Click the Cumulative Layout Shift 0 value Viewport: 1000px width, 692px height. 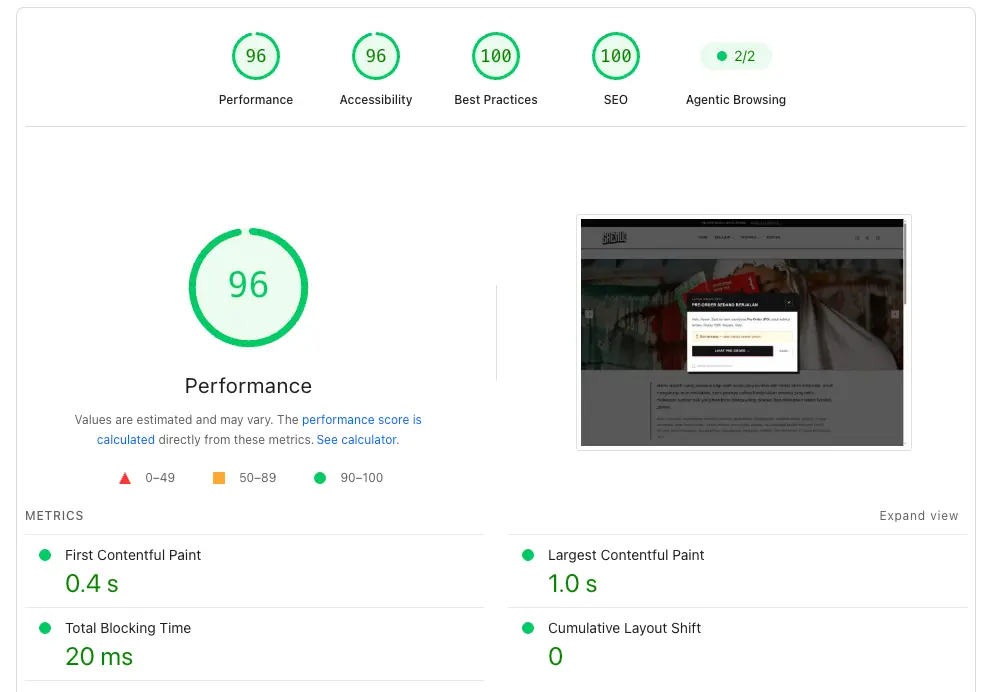555,656
